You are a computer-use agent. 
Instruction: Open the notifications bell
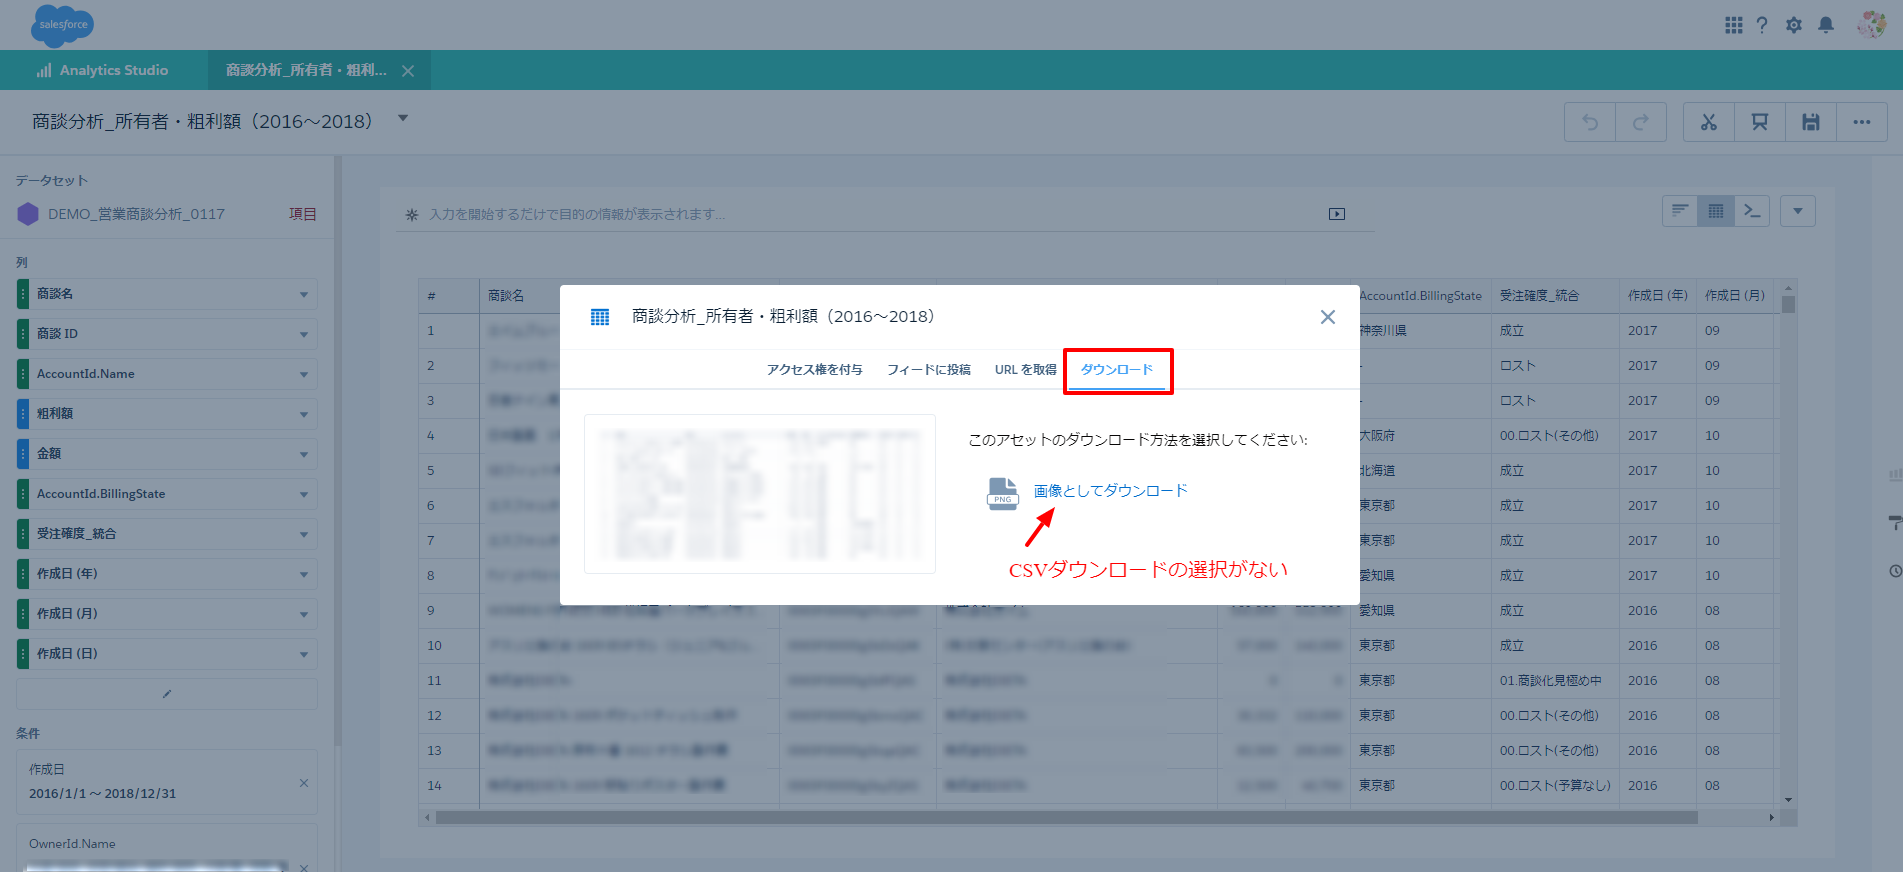(1825, 25)
